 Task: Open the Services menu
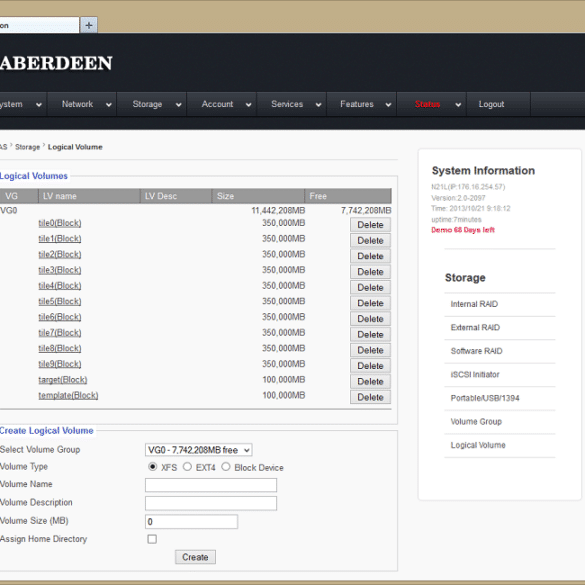point(287,104)
